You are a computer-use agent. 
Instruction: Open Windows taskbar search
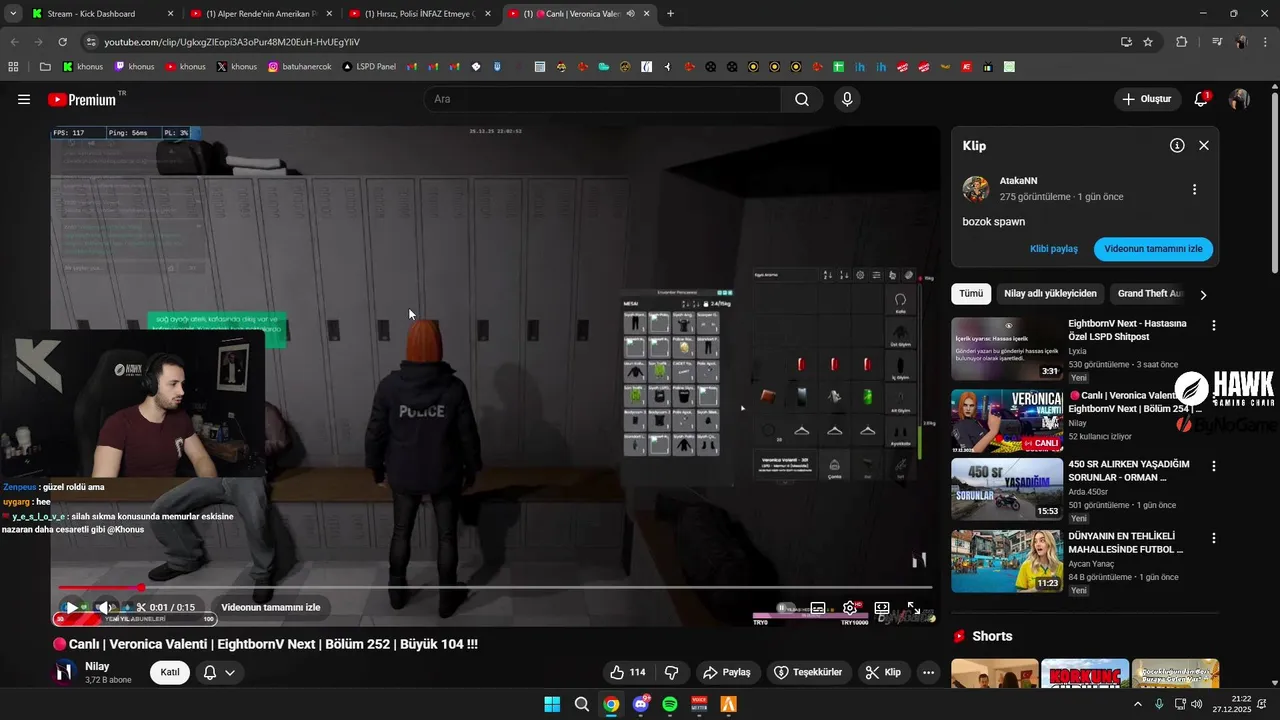581,704
